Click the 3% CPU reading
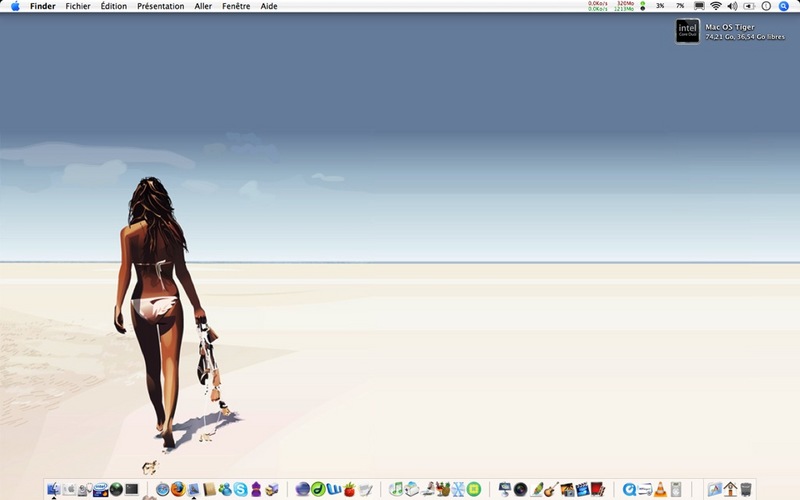800x500 pixels. click(660, 6)
